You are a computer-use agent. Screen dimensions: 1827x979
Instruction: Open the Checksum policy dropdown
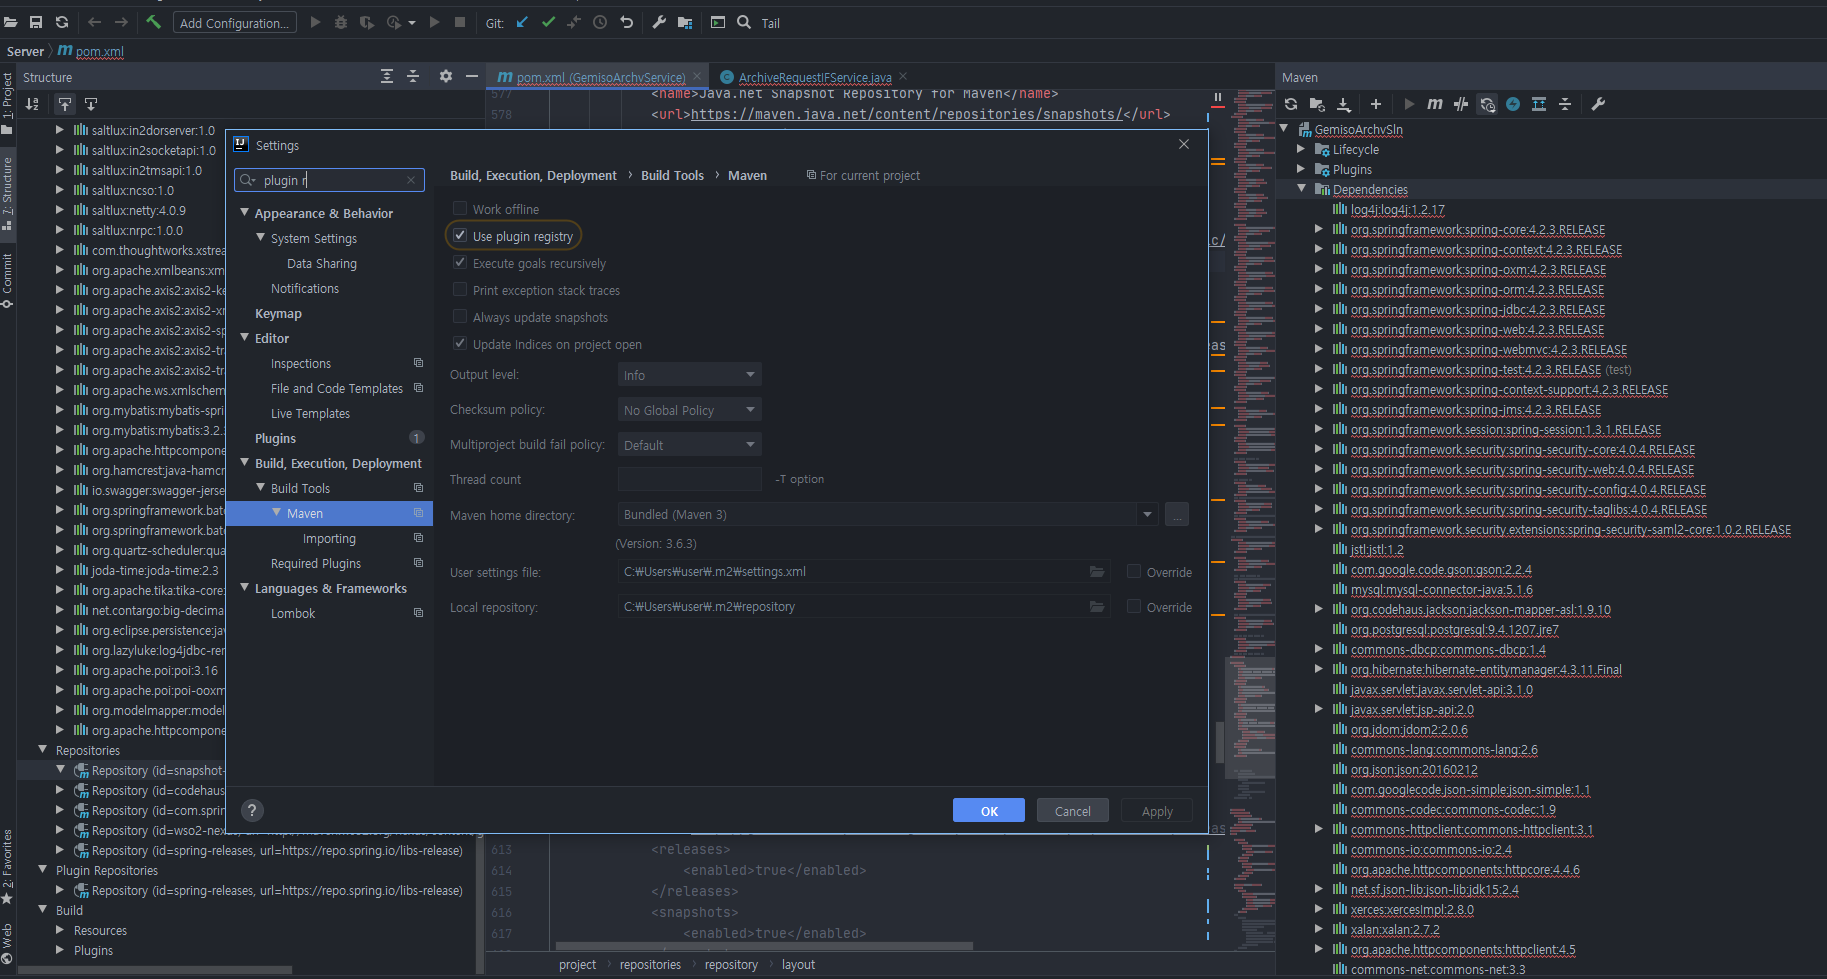click(x=689, y=410)
